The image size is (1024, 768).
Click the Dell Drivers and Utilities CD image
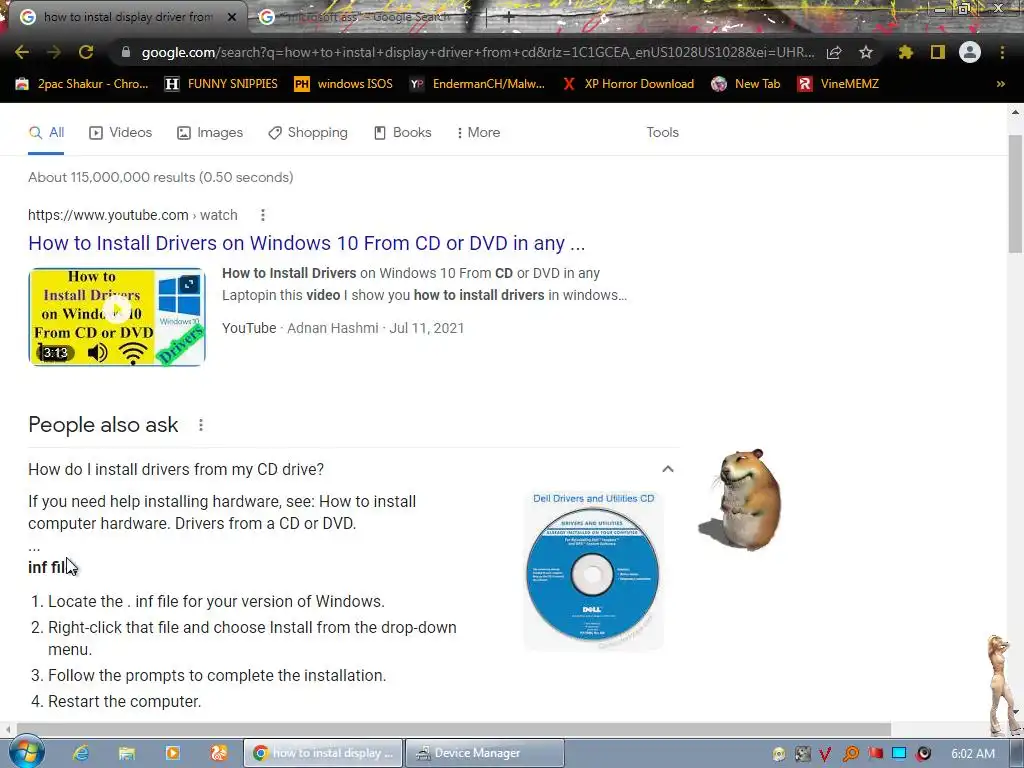[x=593, y=569]
